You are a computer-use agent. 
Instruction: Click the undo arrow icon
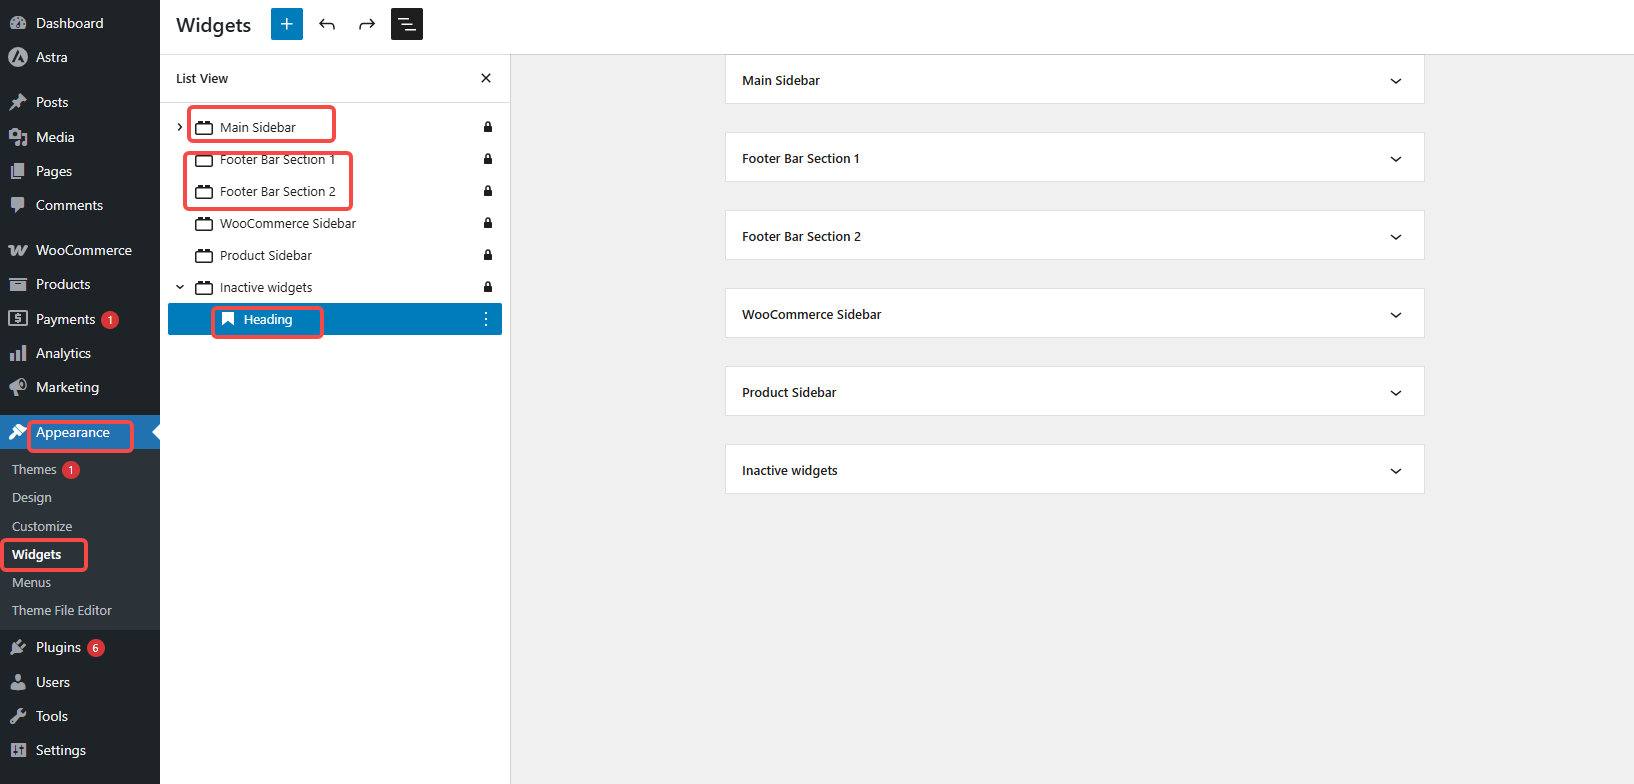point(327,24)
